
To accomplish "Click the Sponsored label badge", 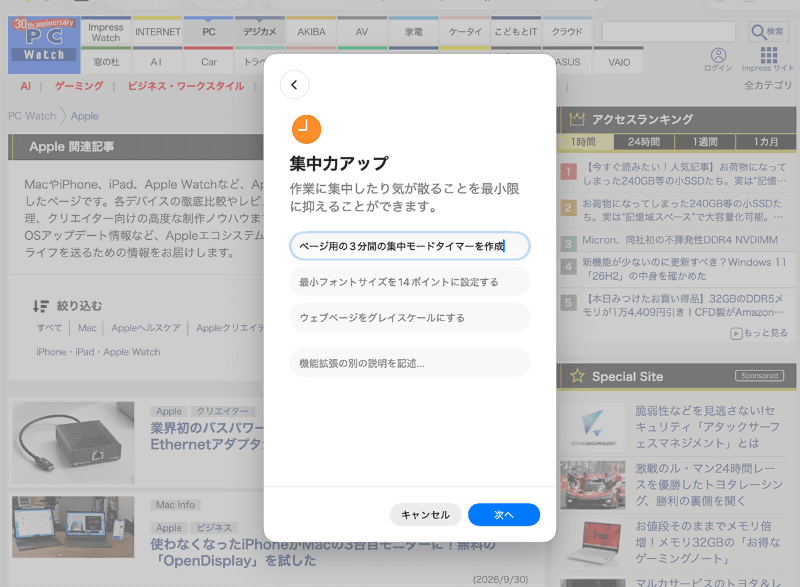I will point(759,376).
